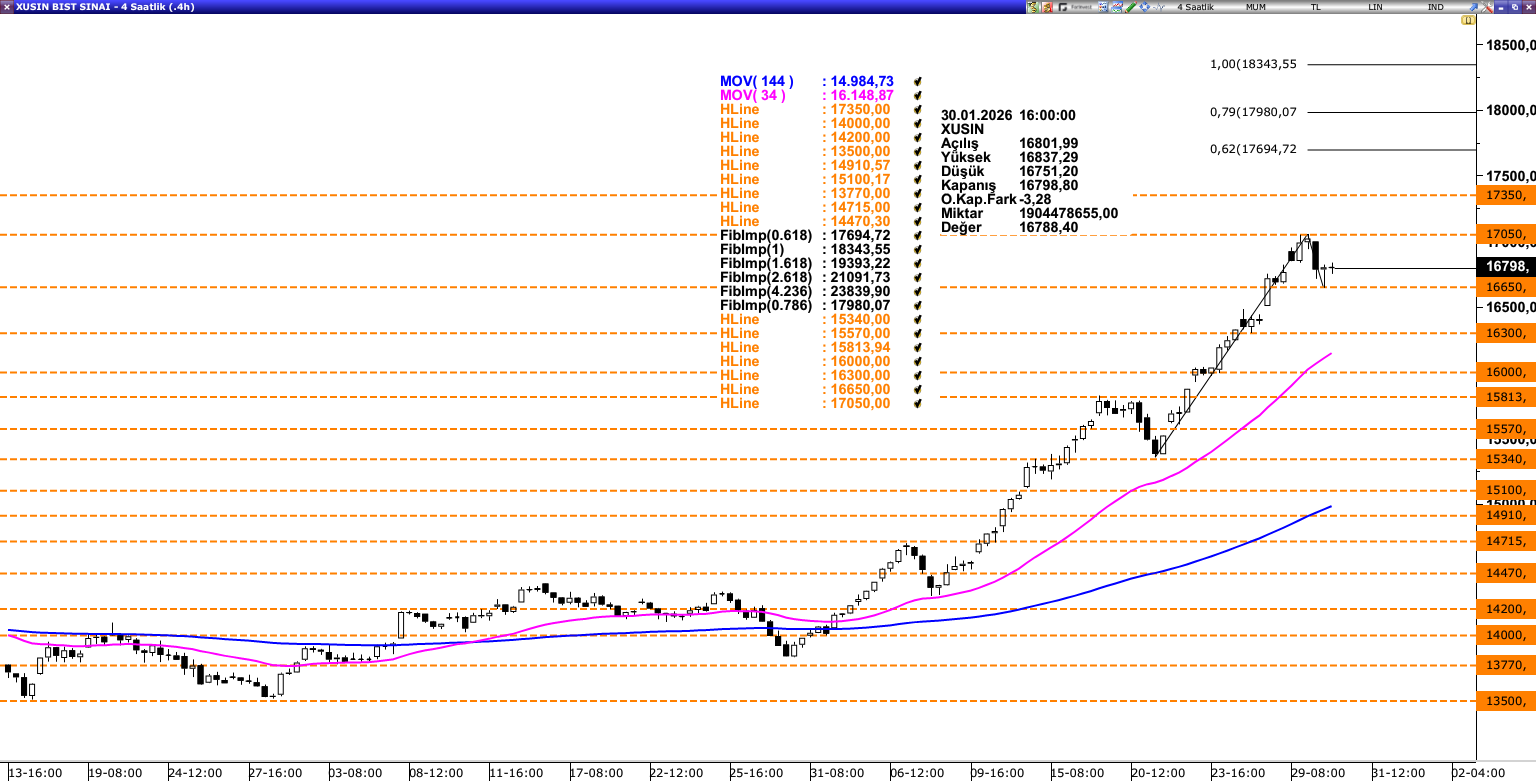Open the MUM chart type selector
Screen dimensions: 1536x781
1255,7
